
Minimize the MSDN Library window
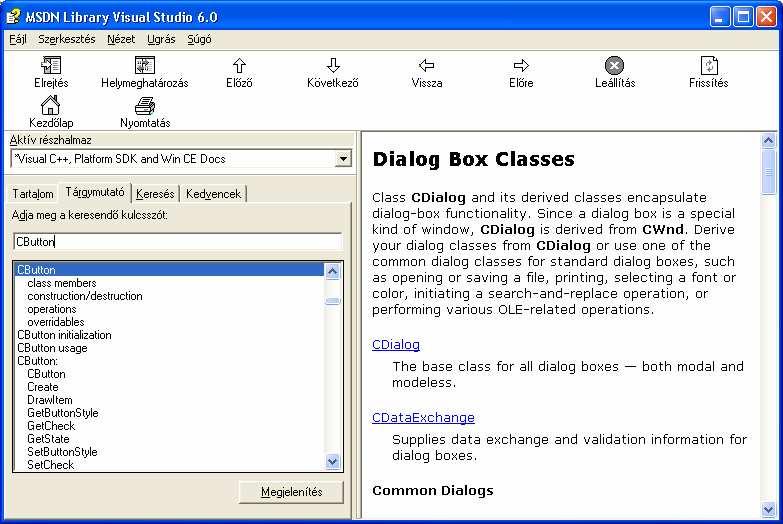tap(720, 17)
